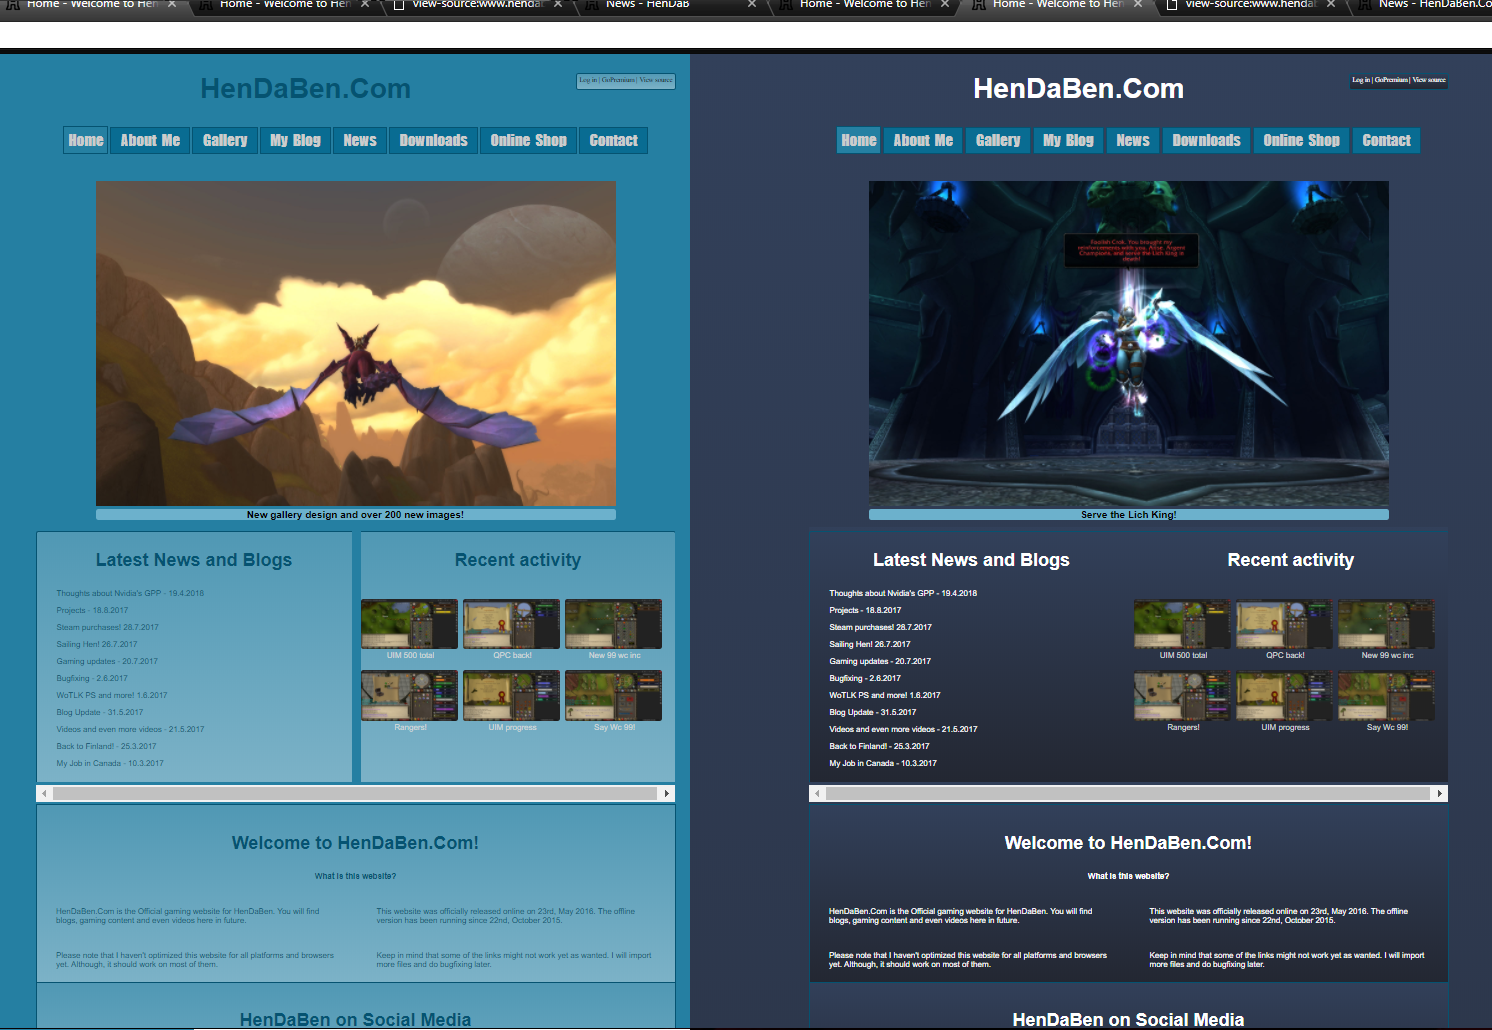Screen dimensions: 1492x1030
Task: Switch to view-source tab in left browser window
Action: click(x=478, y=5)
